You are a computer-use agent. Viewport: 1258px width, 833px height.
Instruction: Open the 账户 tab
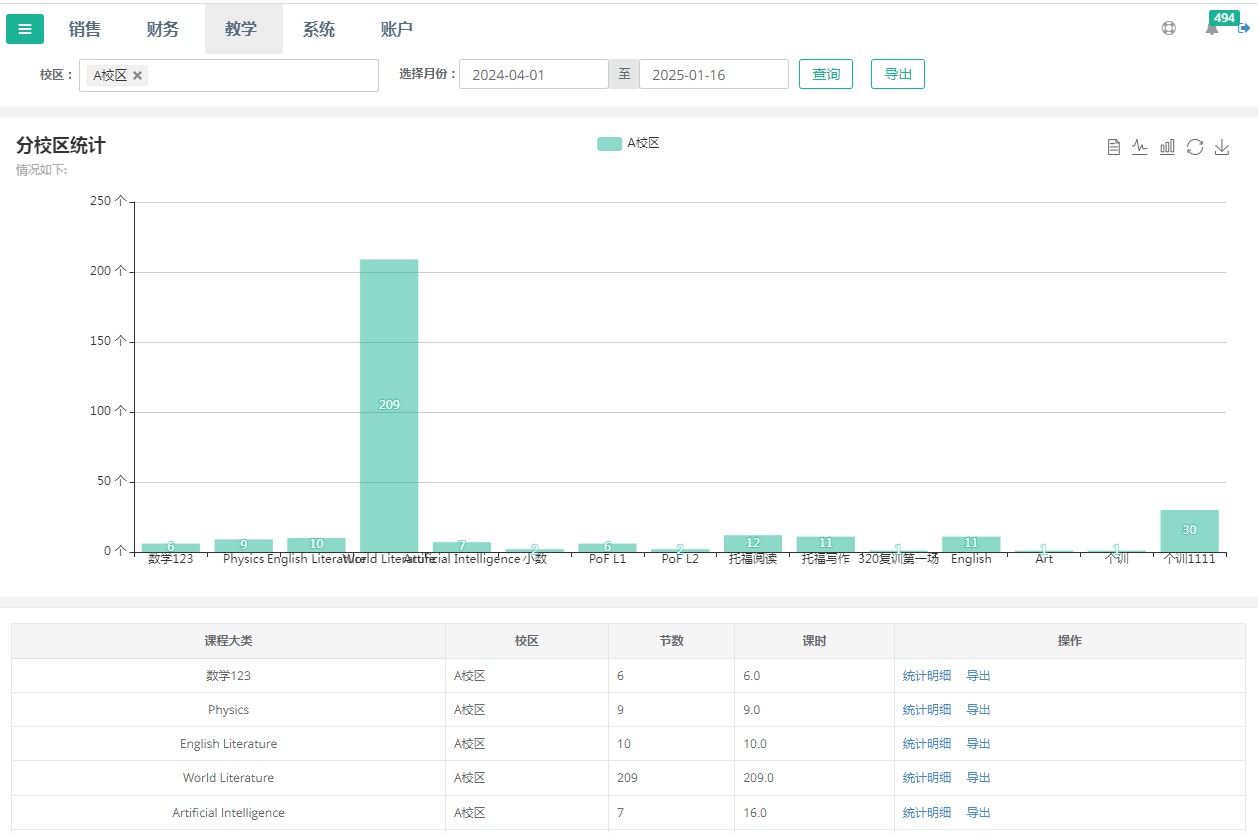tap(397, 29)
